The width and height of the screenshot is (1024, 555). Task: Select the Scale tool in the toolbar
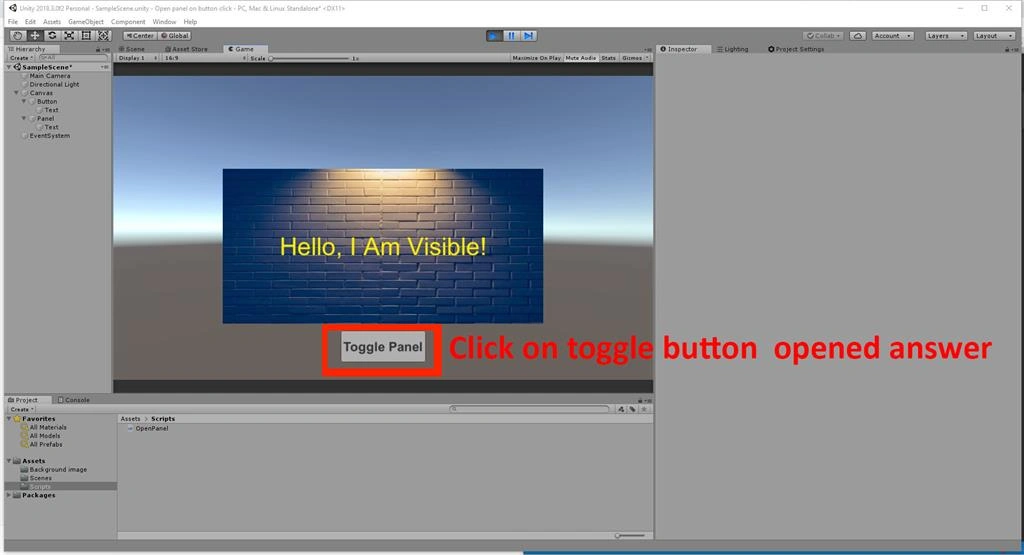tap(69, 36)
